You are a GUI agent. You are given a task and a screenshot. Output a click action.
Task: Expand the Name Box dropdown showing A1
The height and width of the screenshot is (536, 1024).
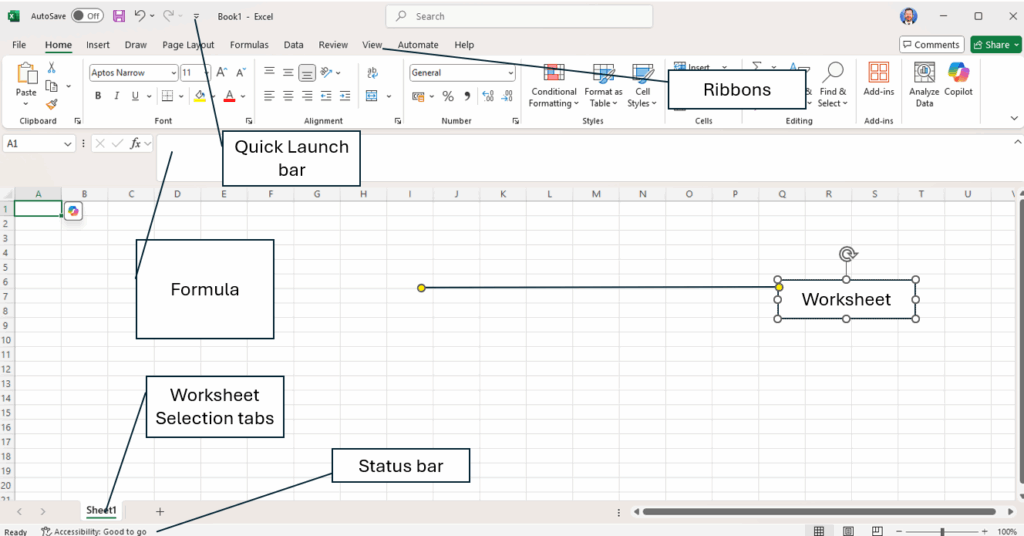(x=67, y=144)
